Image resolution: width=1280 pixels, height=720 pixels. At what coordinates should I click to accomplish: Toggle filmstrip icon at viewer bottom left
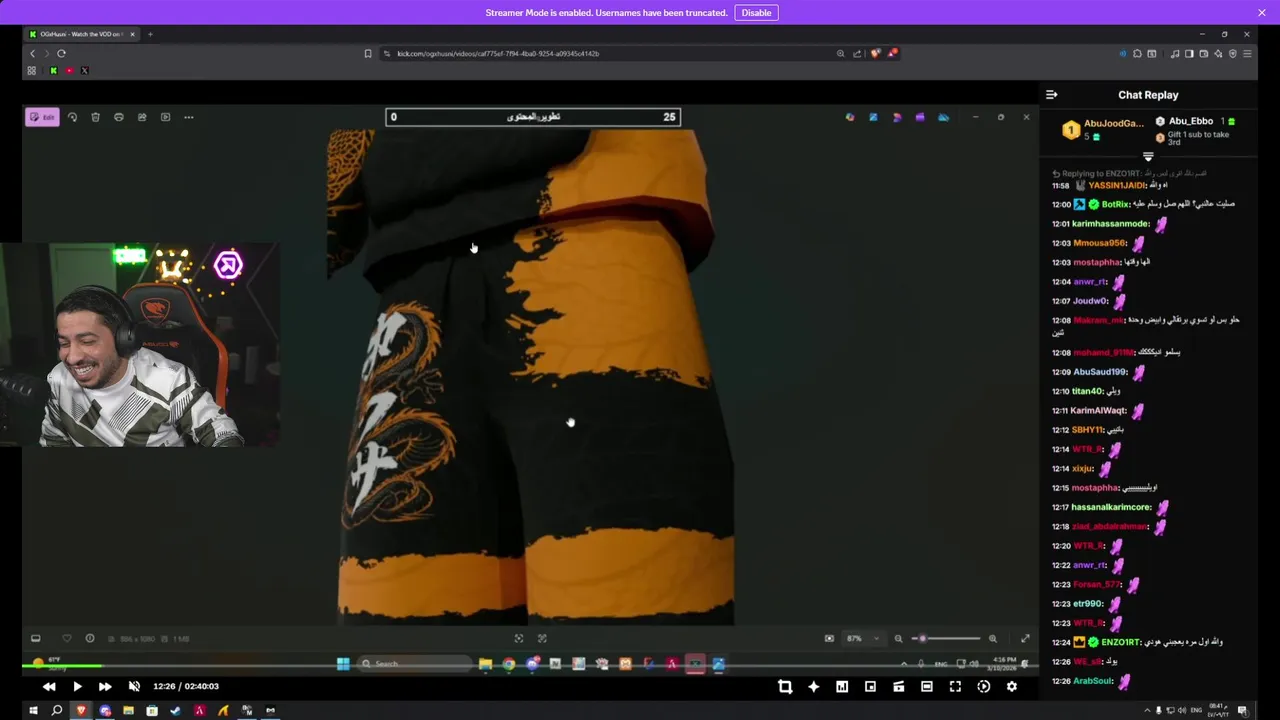tap(36, 638)
